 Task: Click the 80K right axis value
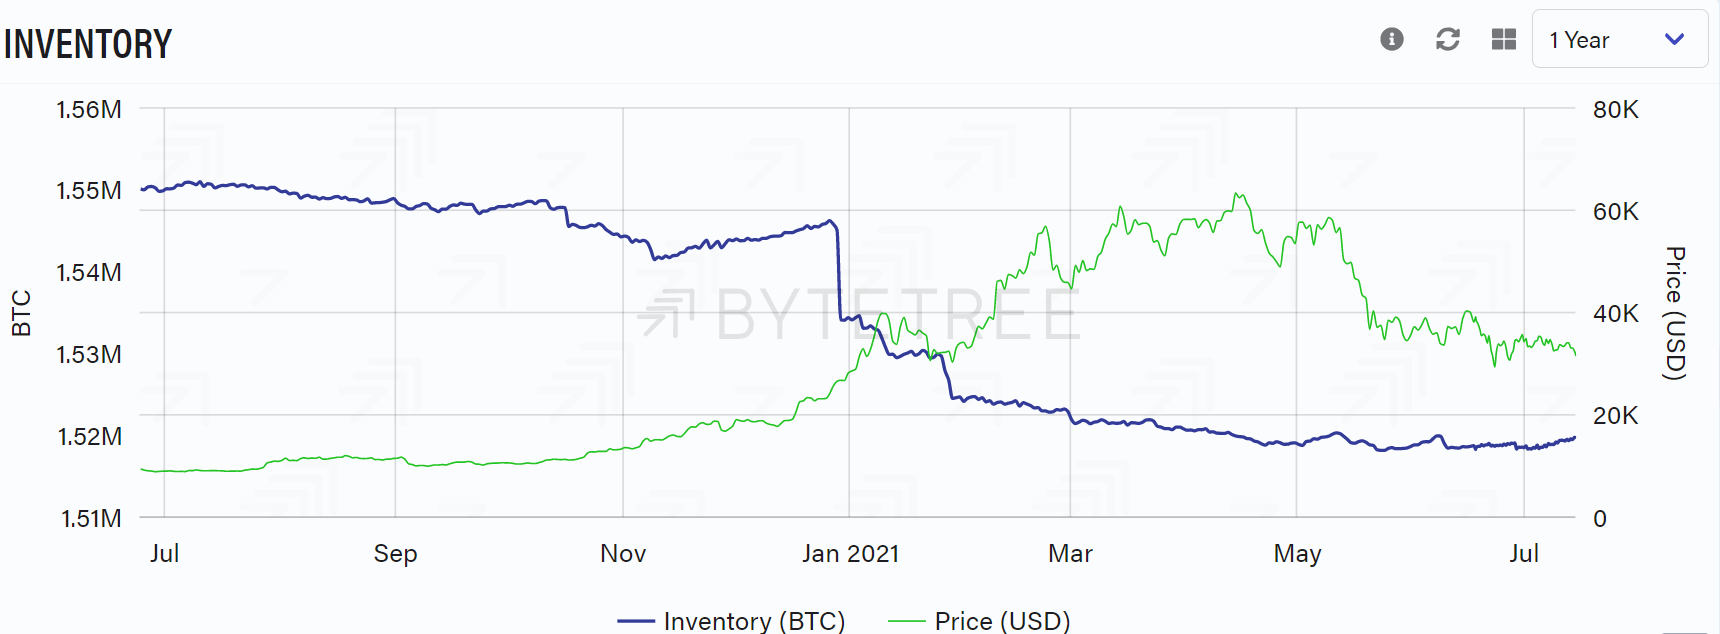point(1615,109)
